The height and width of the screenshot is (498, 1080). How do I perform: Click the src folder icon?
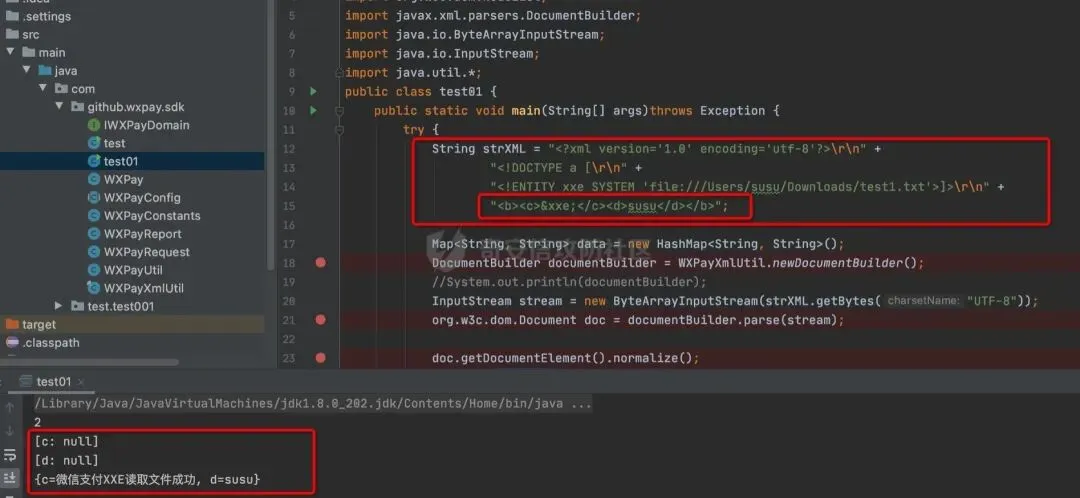(x=12, y=34)
